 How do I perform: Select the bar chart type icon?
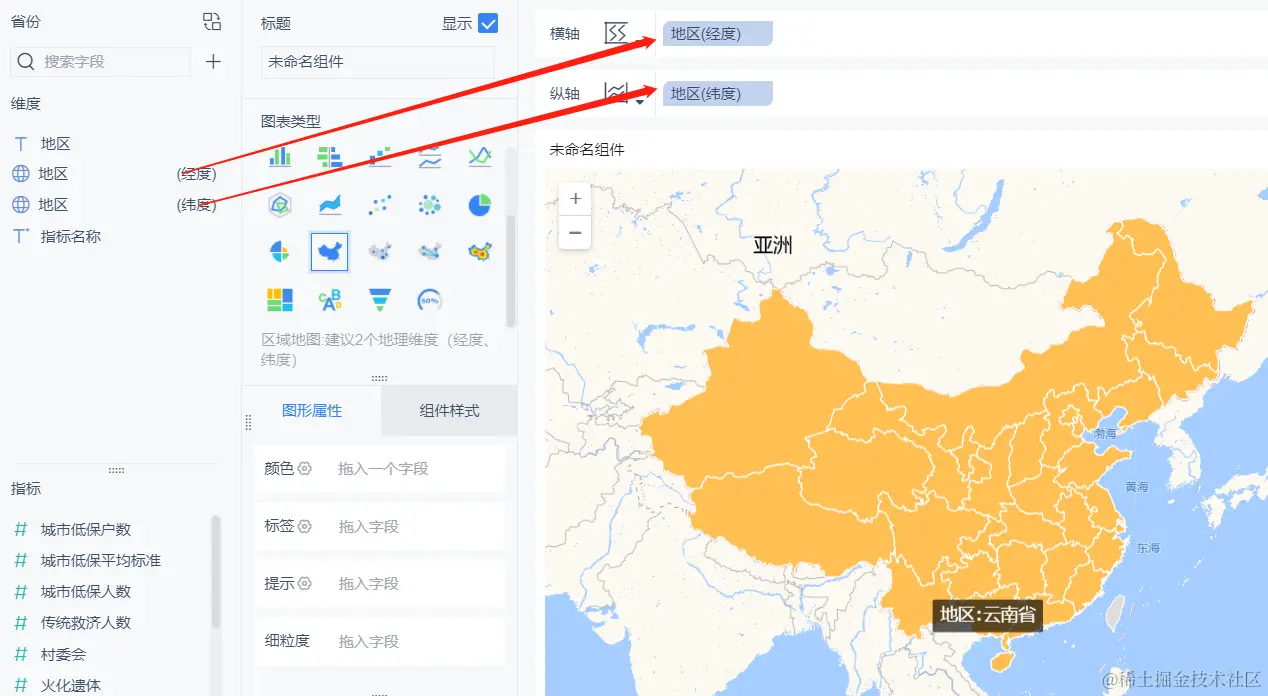click(x=279, y=157)
